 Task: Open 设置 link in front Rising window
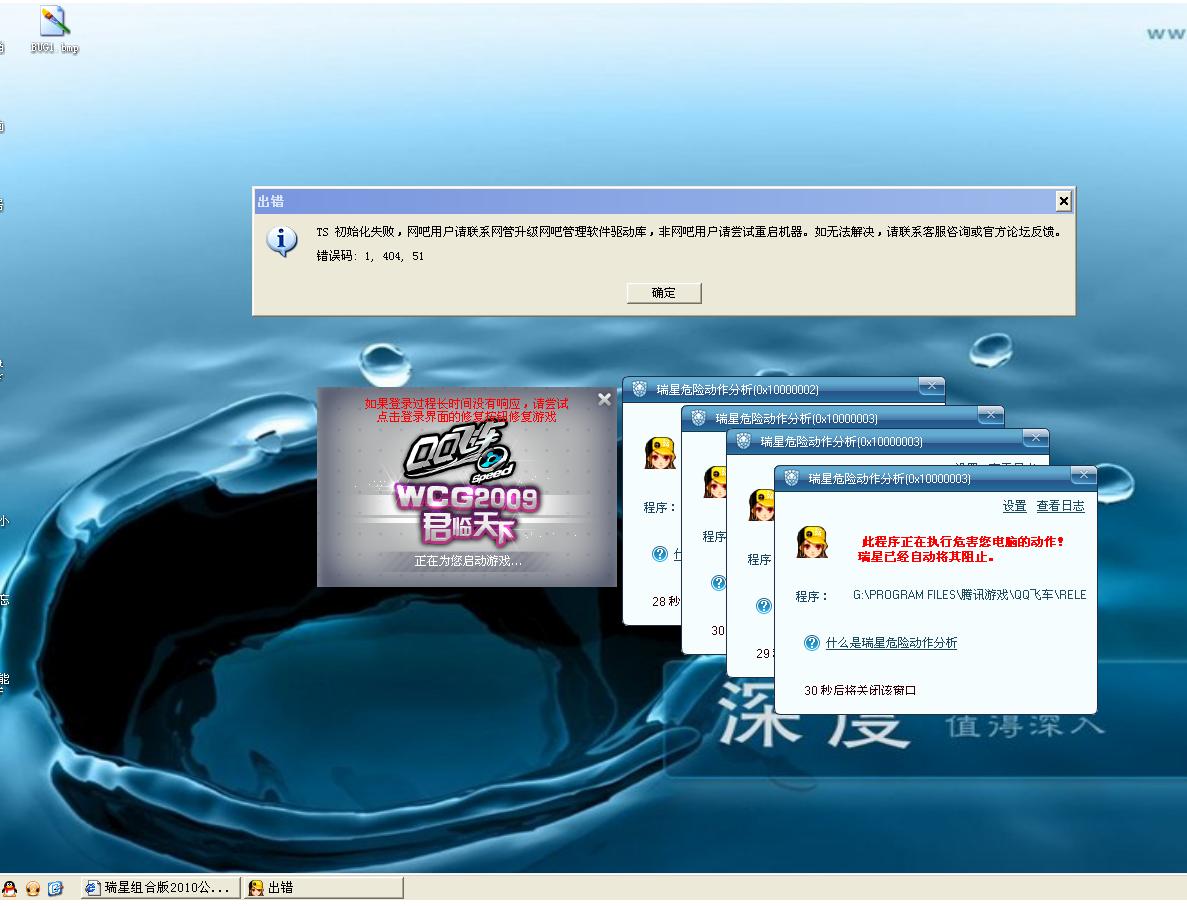[1014, 506]
